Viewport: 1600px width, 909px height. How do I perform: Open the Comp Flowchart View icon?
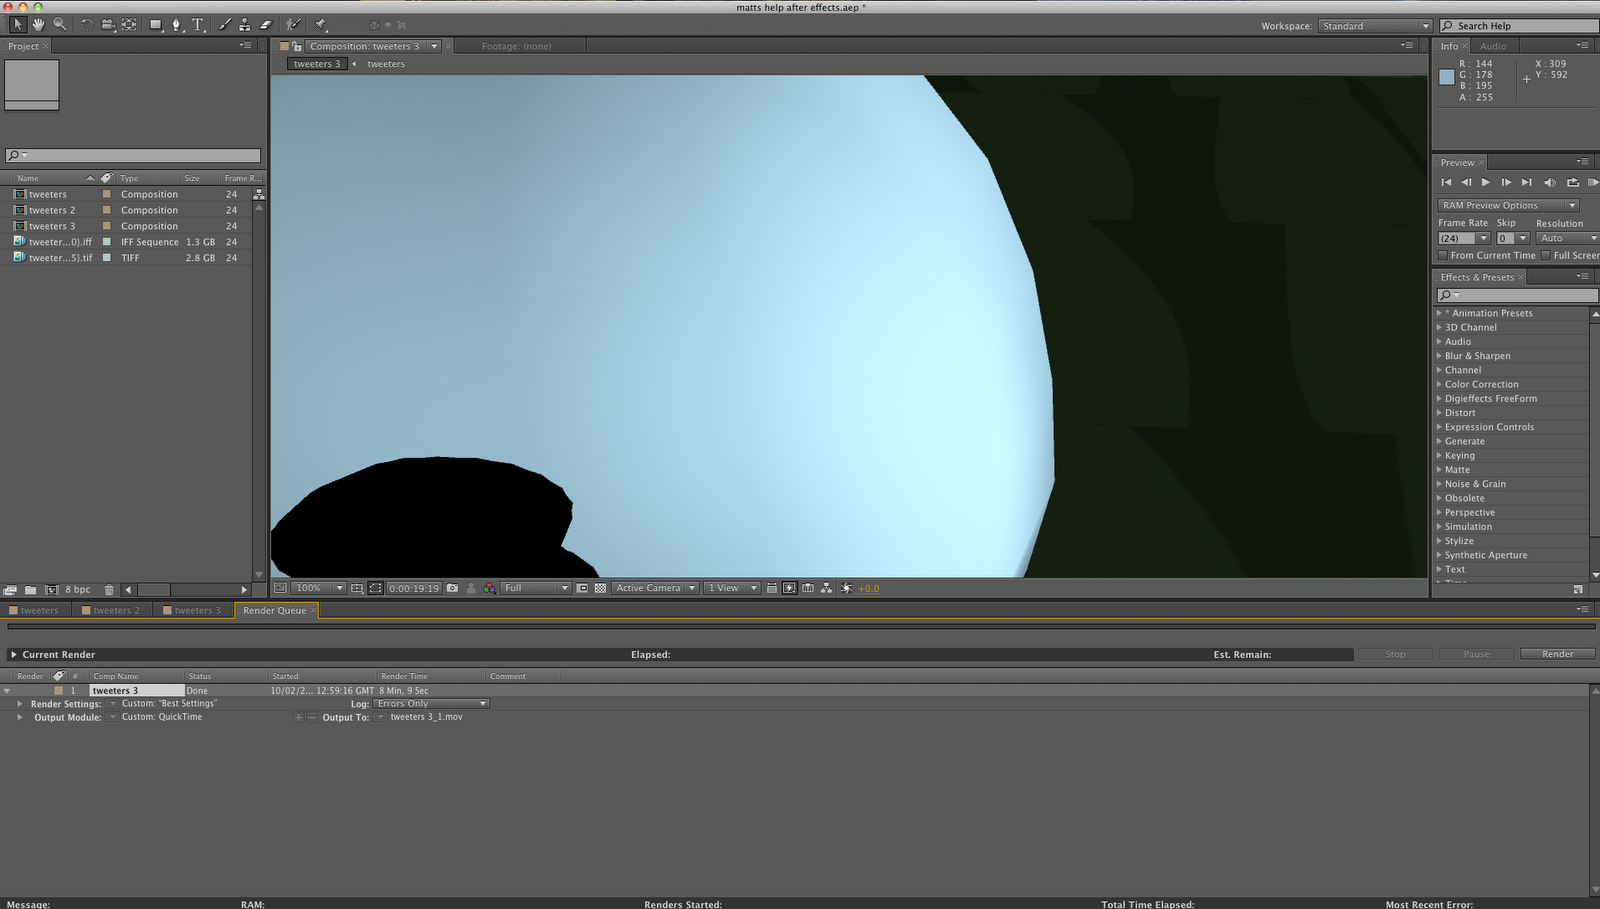pos(826,588)
